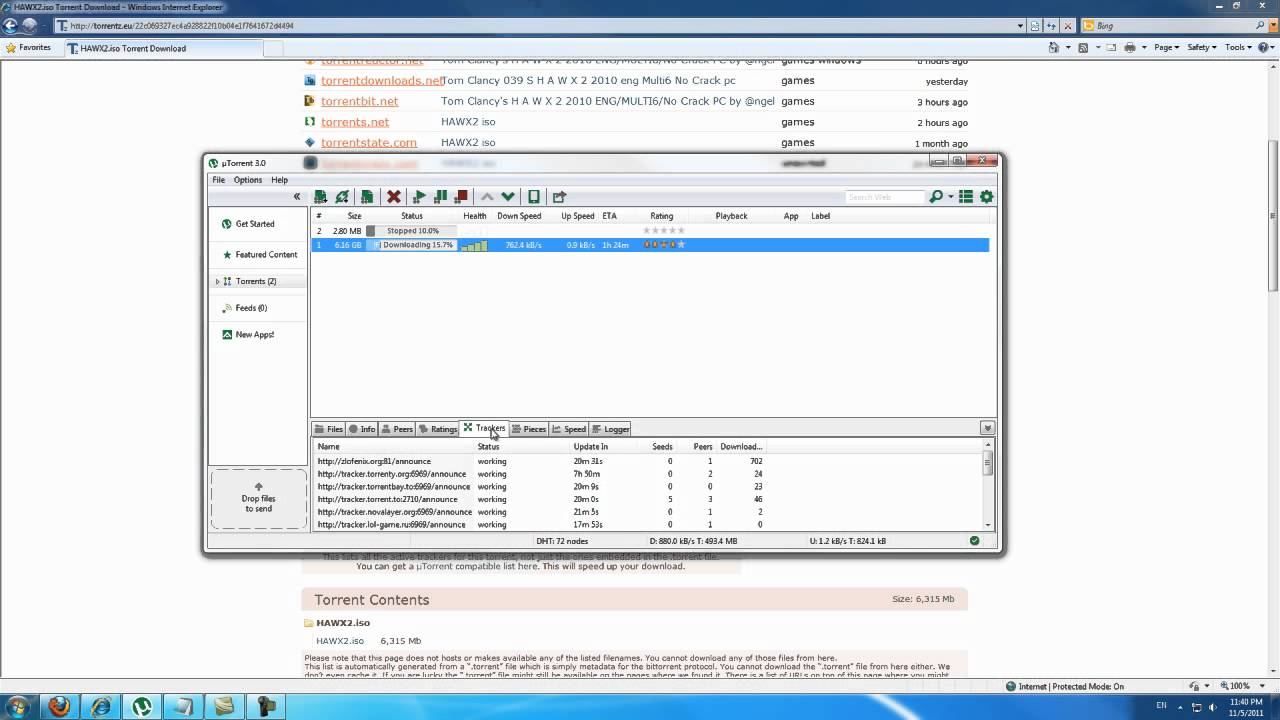Click star rating of downloading torrent
Viewport: 1280px width, 720px height.
[x=664, y=245]
